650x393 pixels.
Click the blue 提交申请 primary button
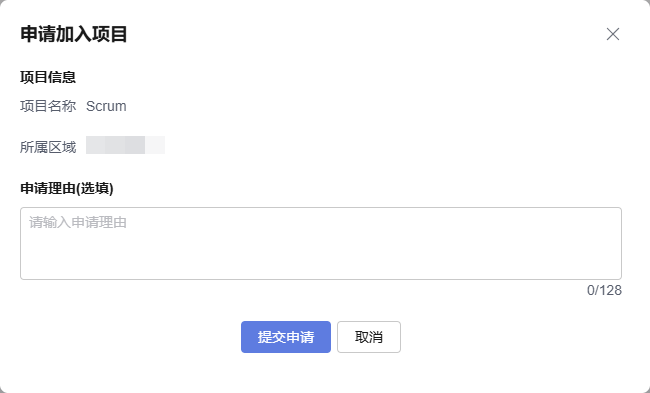click(x=286, y=337)
